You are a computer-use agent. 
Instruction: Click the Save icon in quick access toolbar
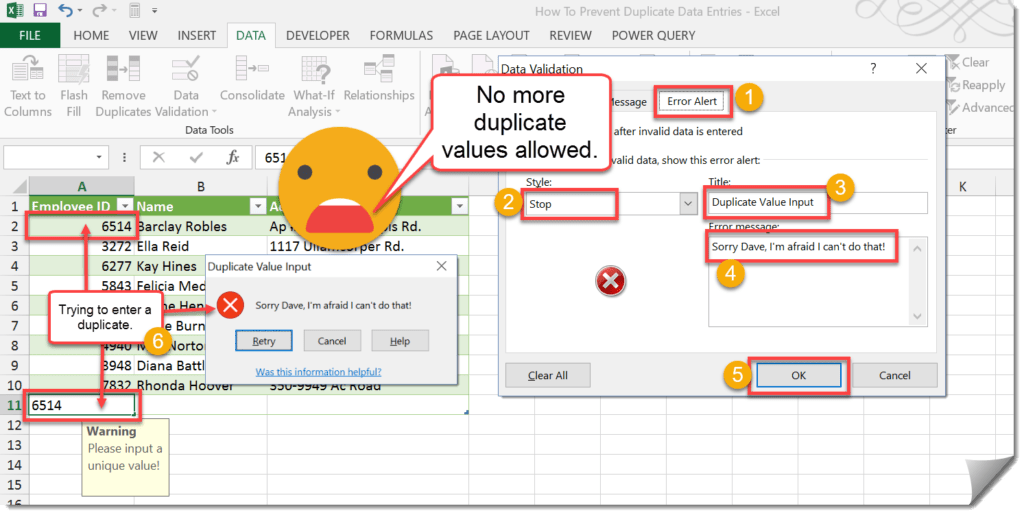click(x=40, y=10)
